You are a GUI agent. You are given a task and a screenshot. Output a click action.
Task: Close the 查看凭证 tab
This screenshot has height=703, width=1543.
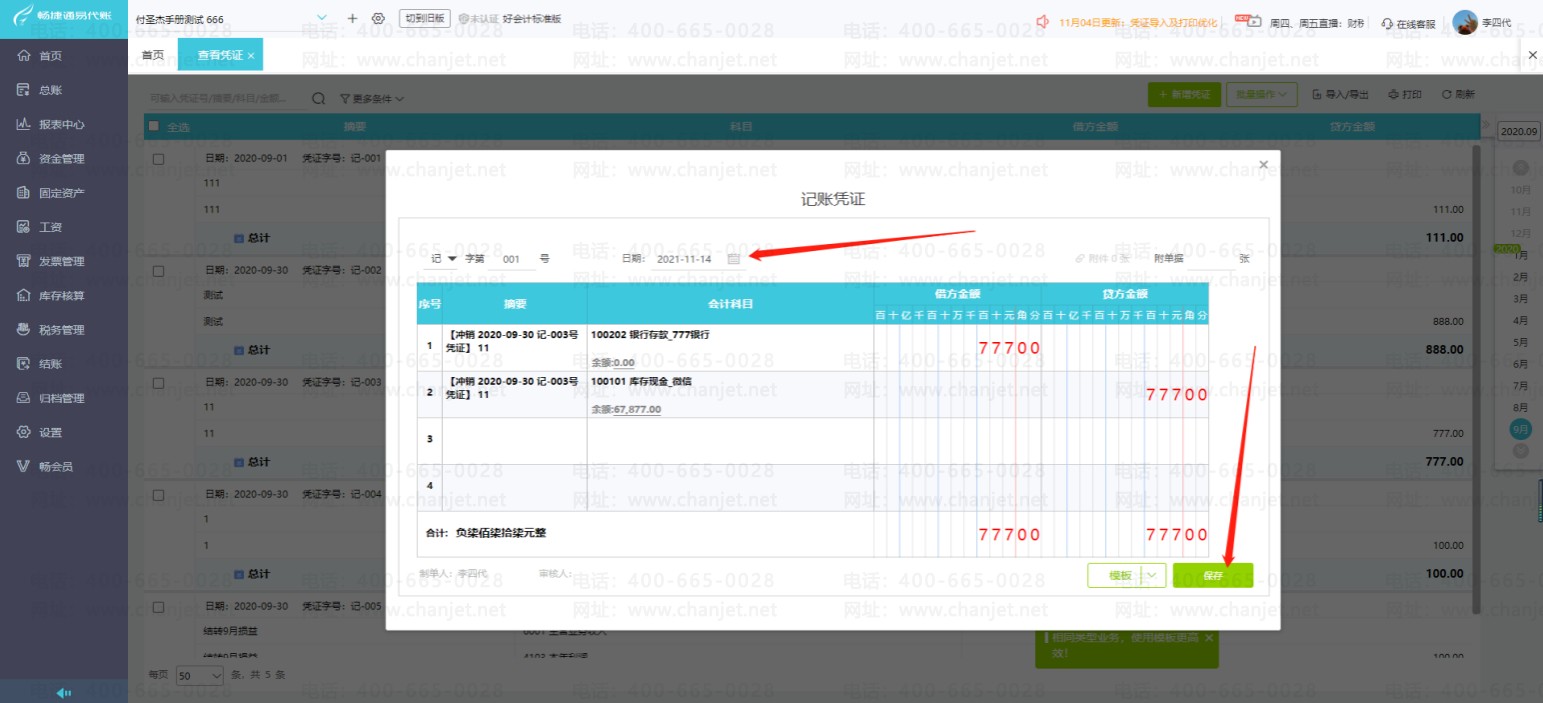pos(251,56)
